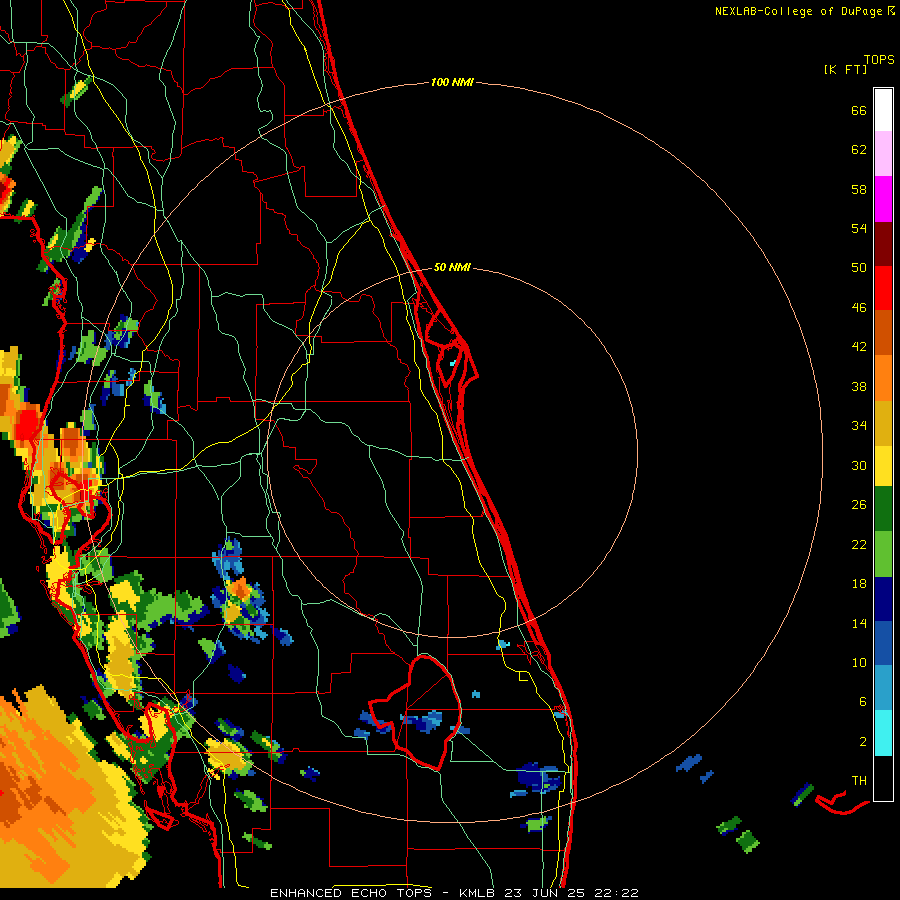Click the light blue swatch at 6
This screenshot has width=900, height=900.
point(883,688)
